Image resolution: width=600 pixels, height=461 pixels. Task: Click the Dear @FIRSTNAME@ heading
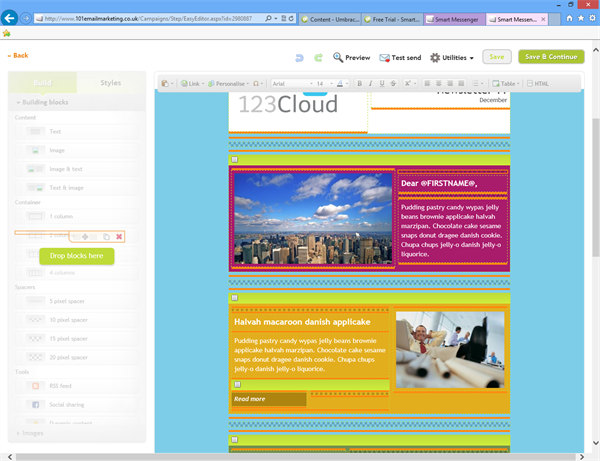tap(439, 183)
